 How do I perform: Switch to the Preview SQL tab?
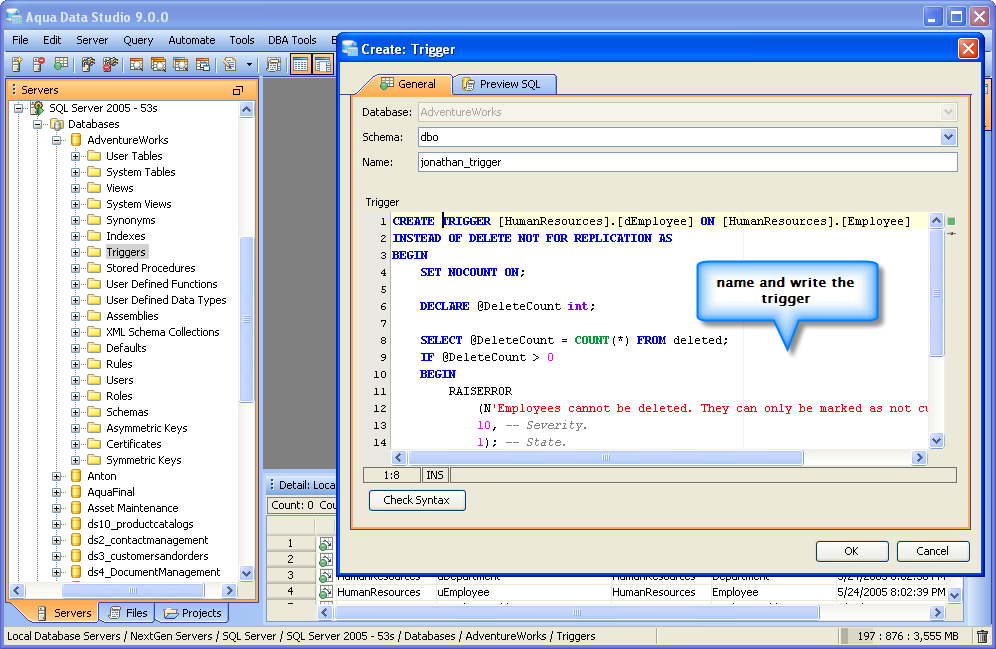(x=503, y=84)
